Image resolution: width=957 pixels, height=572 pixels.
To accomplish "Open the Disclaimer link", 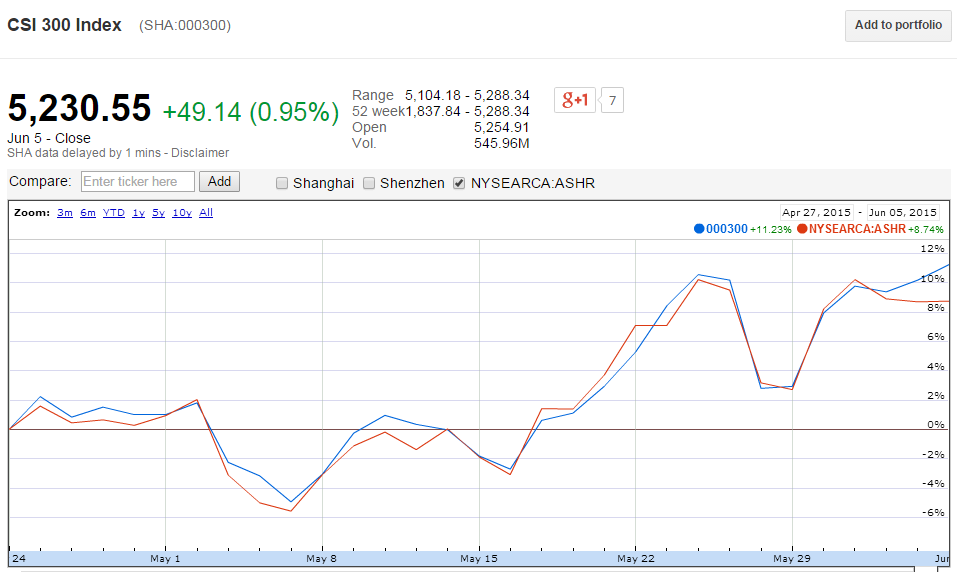I will pyautogui.click(x=200, y=153).
